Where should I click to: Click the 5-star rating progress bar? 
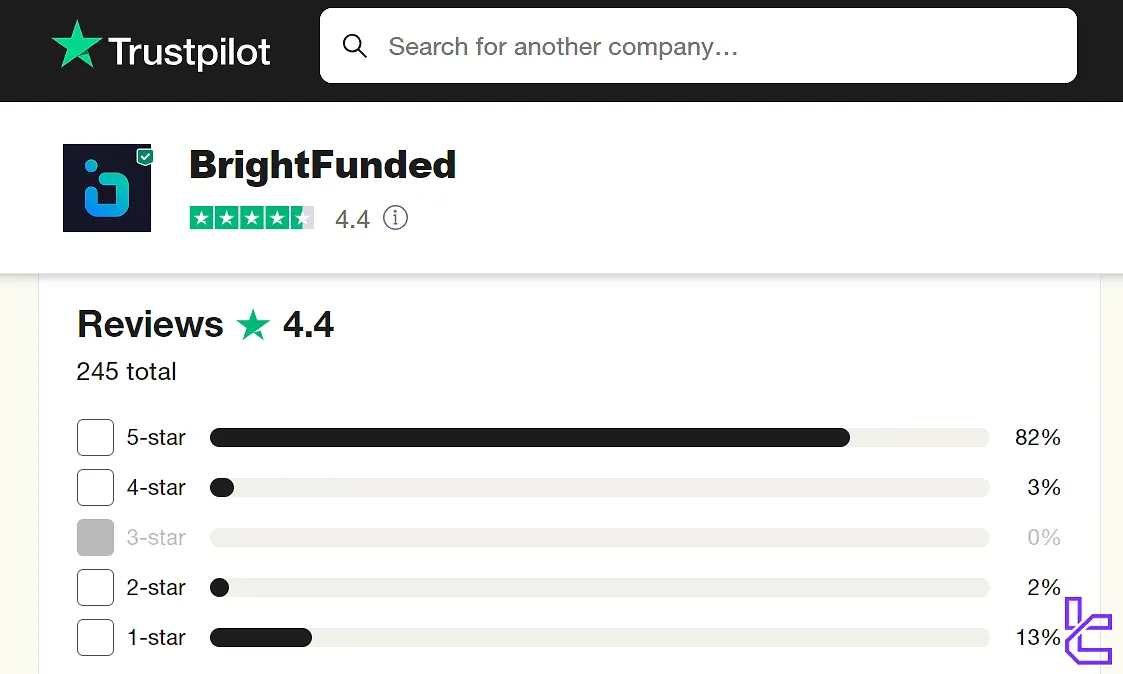[599, 437]
